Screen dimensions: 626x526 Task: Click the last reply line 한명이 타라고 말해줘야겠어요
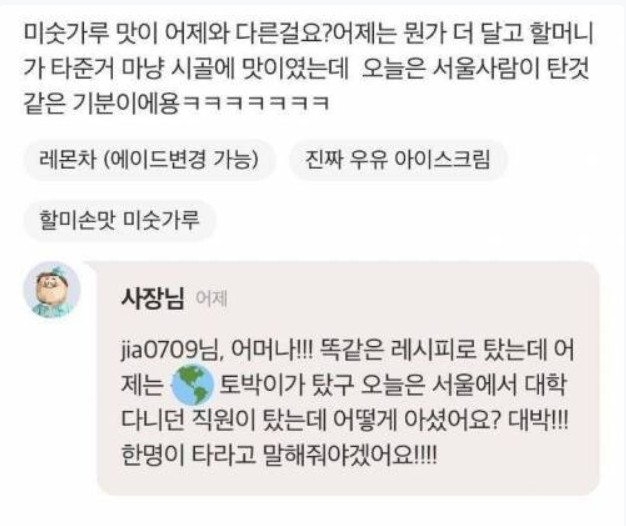pos(279,455)
